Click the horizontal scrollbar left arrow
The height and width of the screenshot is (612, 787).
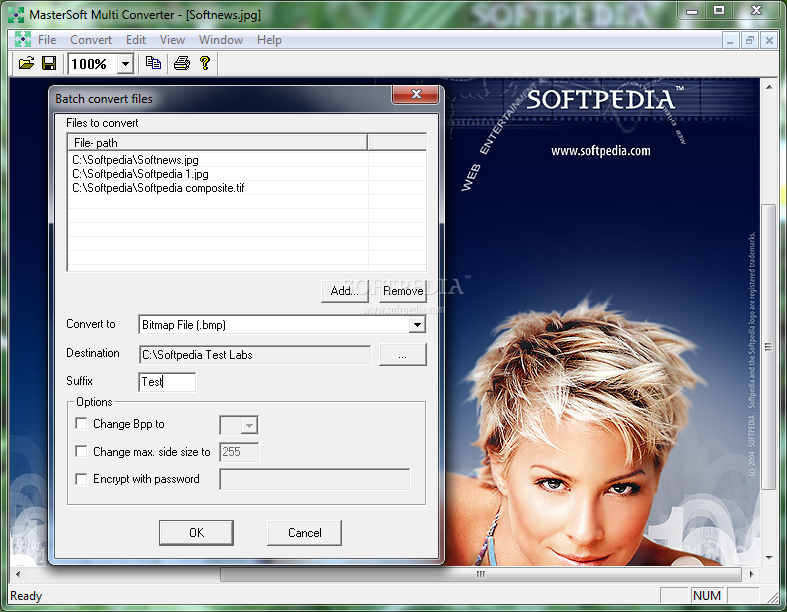[18, 574]
